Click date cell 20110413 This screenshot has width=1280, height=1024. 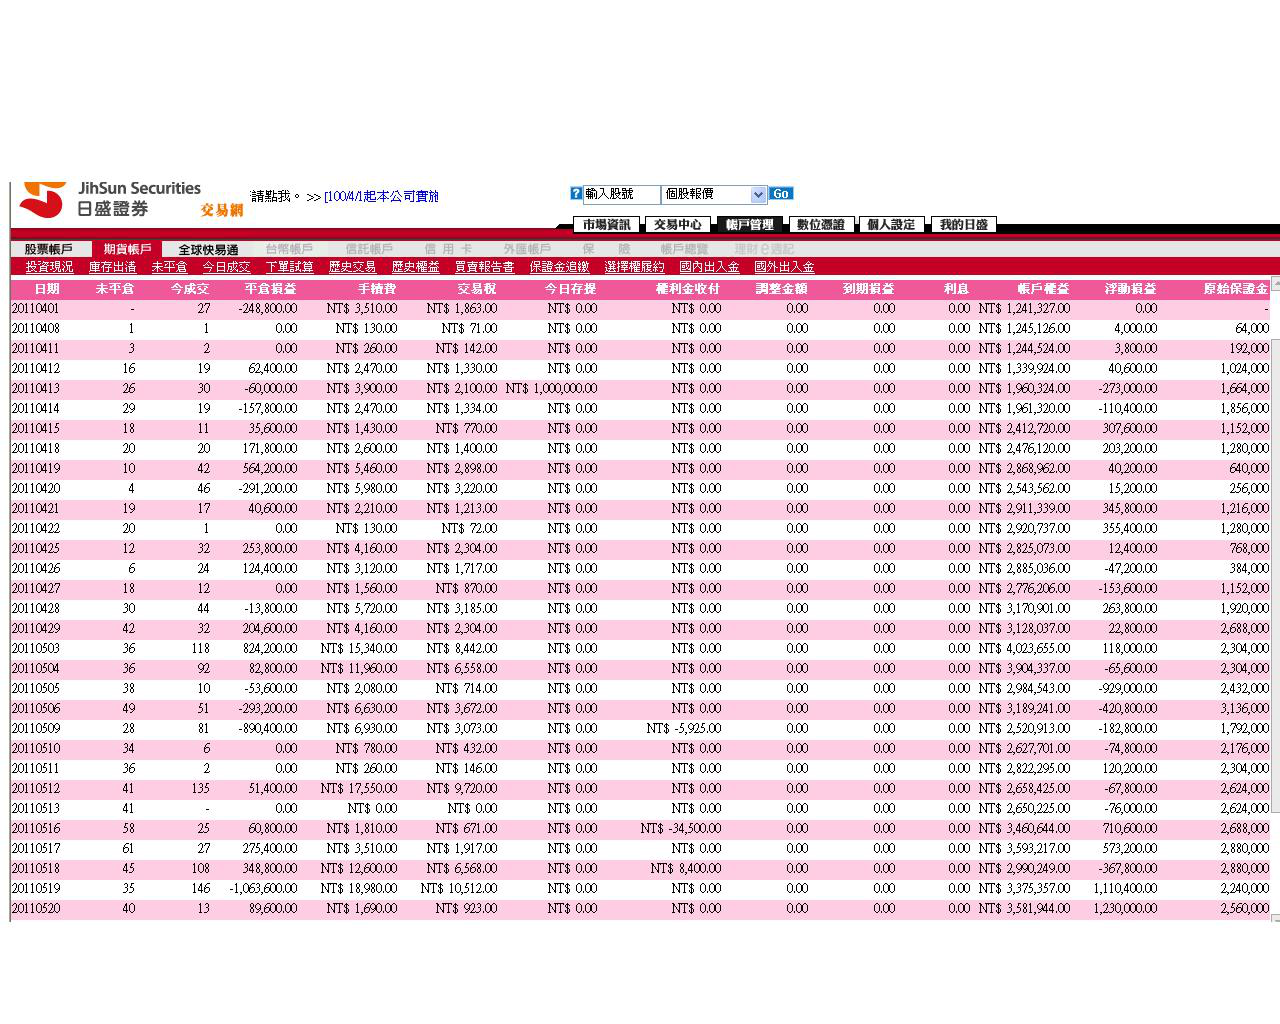click(36, 389)
